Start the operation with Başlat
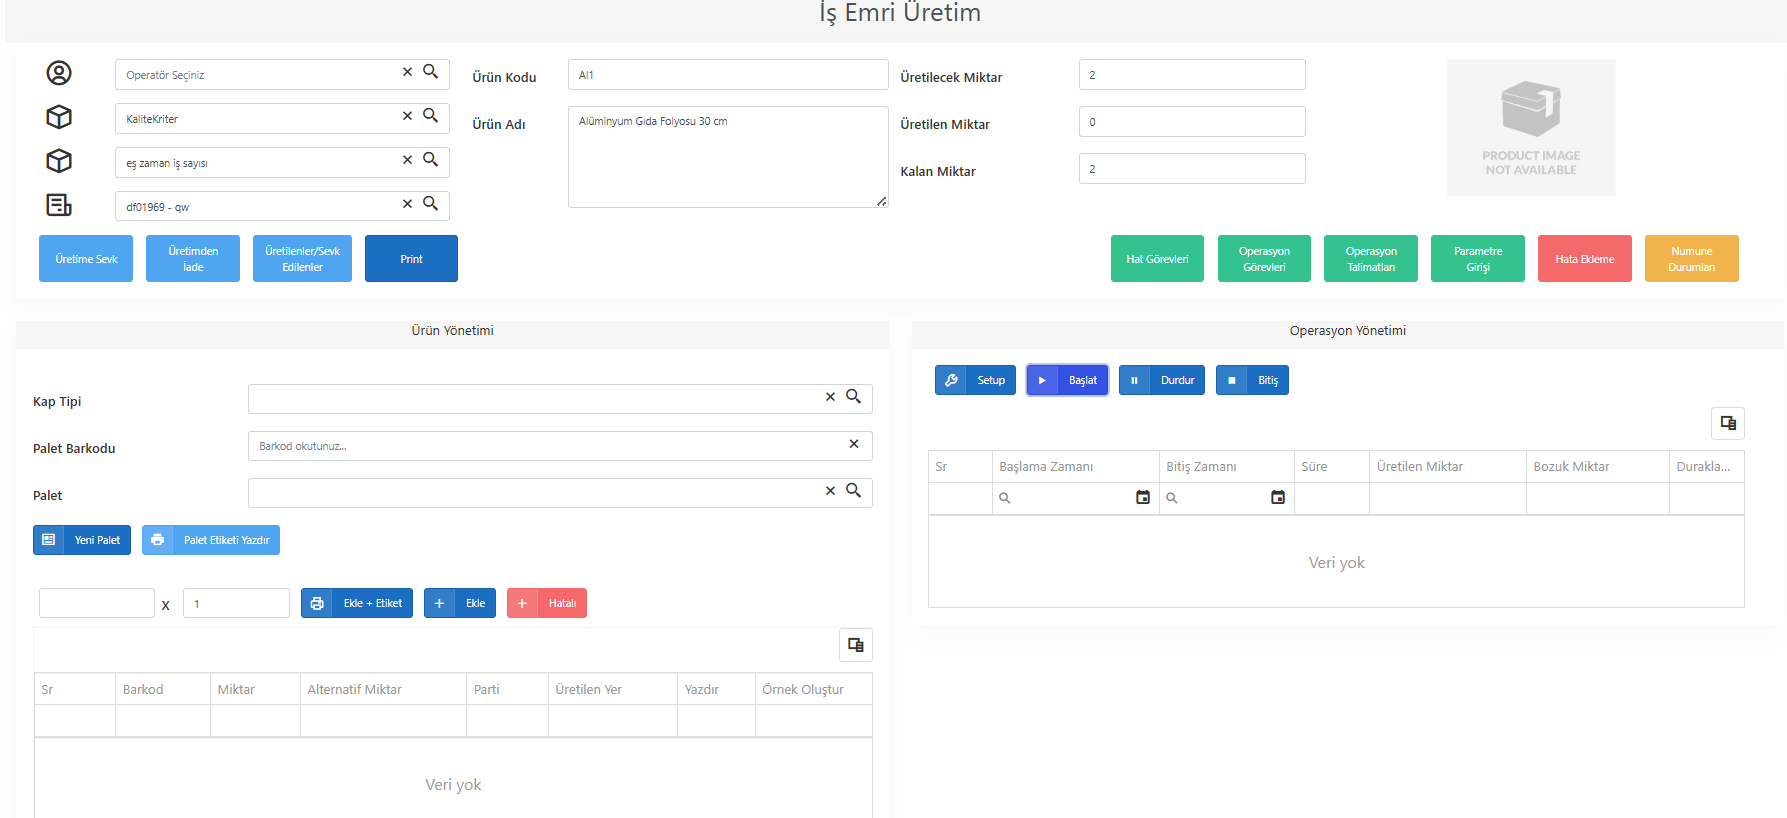Screen dimensions: 1787x818 click(1067, 380)
